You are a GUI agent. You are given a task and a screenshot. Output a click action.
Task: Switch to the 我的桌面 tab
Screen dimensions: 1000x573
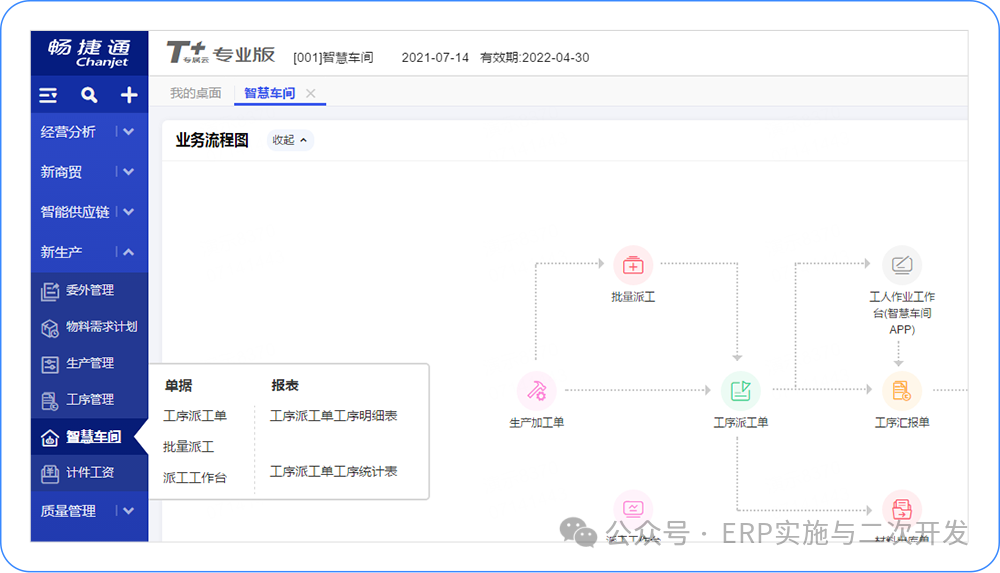click(195, 93)
